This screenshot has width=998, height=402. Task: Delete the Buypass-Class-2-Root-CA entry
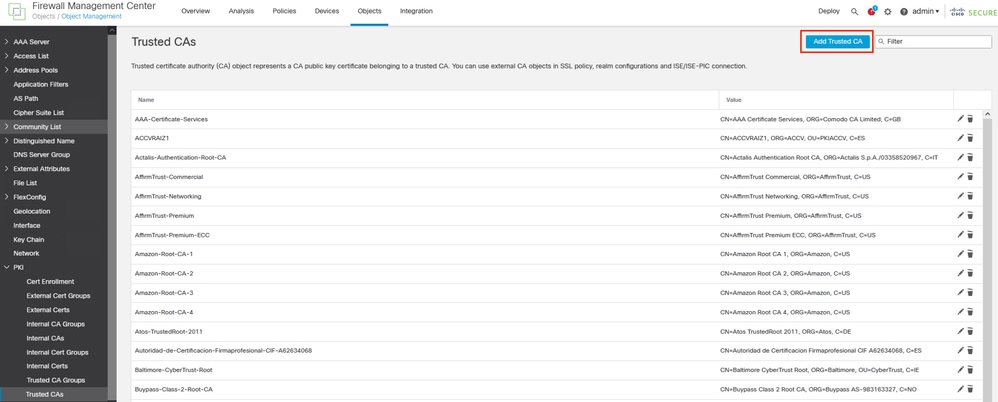click(970, 389)
